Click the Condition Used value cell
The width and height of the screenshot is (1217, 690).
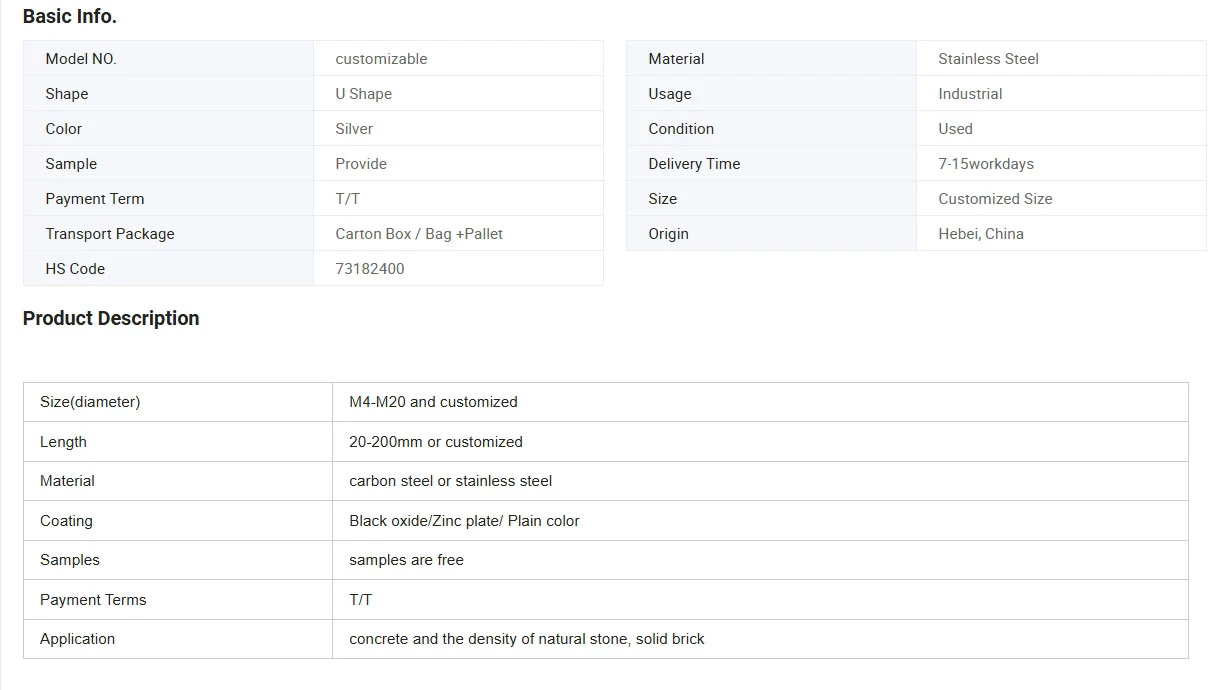[x=1061, y=129]
